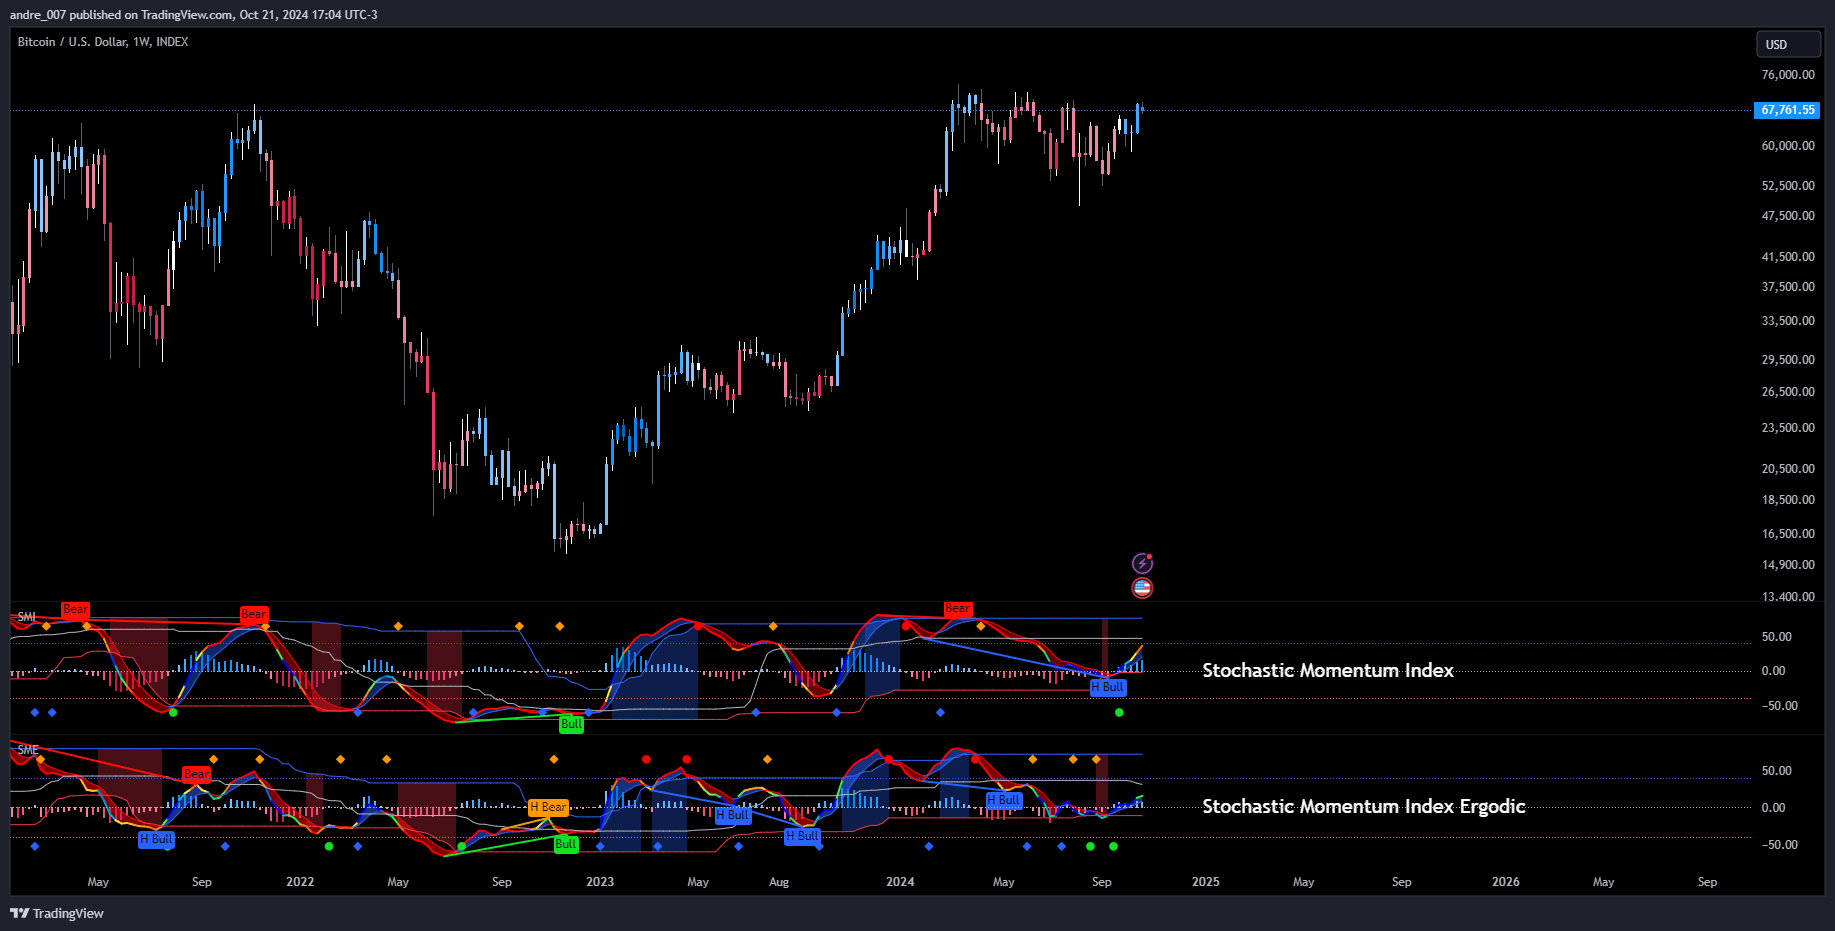Click the 29,500.00 price axis label
Viewport: 1835px width, 931px height.
click(x=1788, y=360)
